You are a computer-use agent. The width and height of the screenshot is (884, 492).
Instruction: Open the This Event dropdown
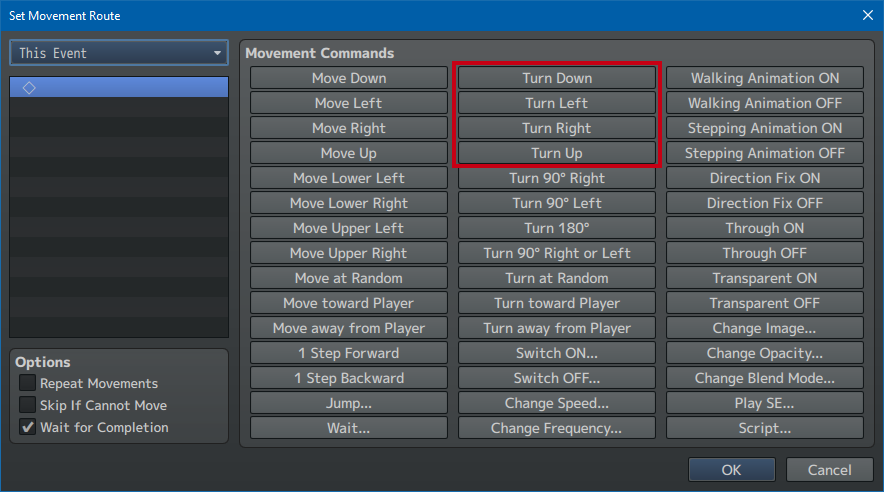tap(119, 53)
